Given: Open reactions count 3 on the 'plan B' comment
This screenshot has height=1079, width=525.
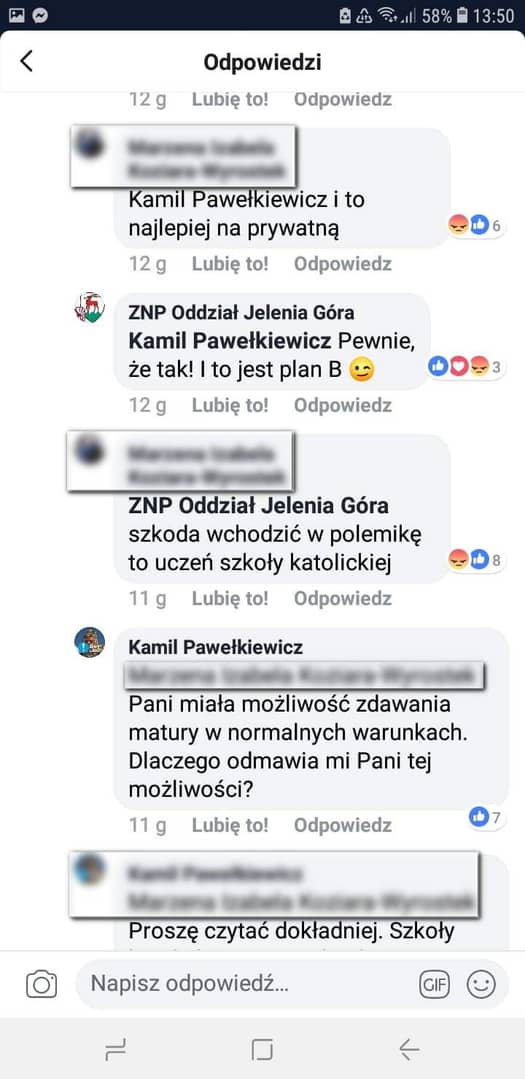Looking at the screenshot, I should click(x=466, y=367).
